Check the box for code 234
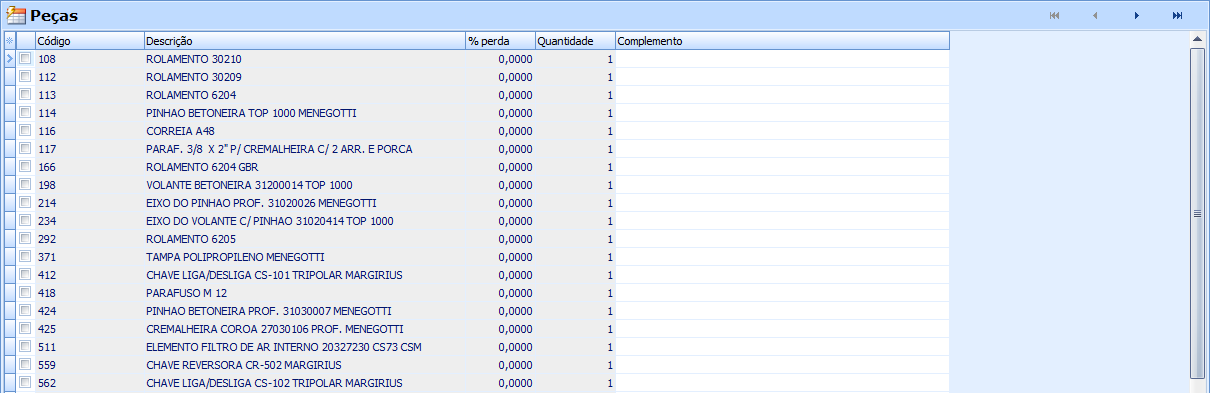Screen dimensions: 1210x393 tap(25, 221)
